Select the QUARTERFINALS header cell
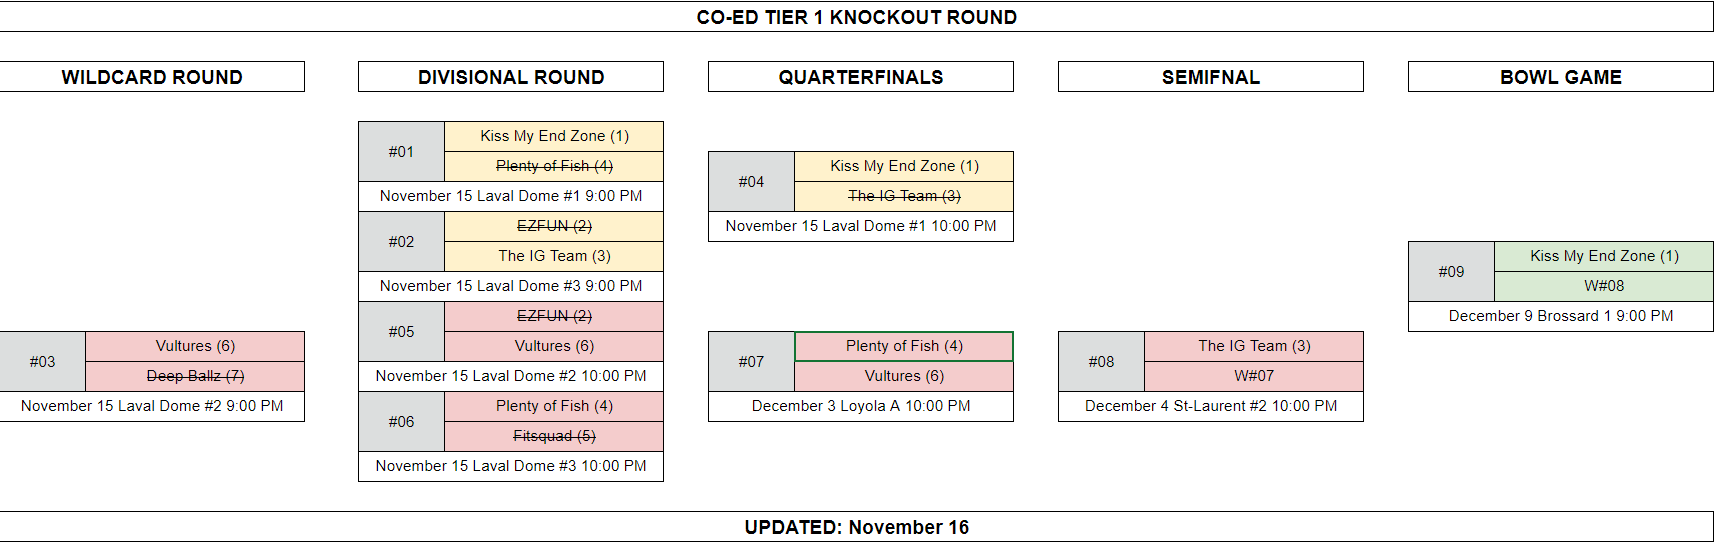The height and width of the screenshot is (548, 1722). click(x=861, y=77)
